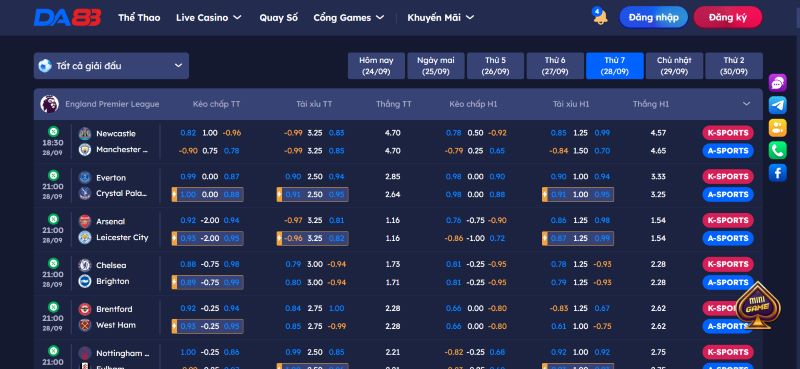Image resolution: width=800 pixels, height=369 pixels.
Task: Open the Quay Số menu
Action: pyautogui.click(x=279, y=17)
